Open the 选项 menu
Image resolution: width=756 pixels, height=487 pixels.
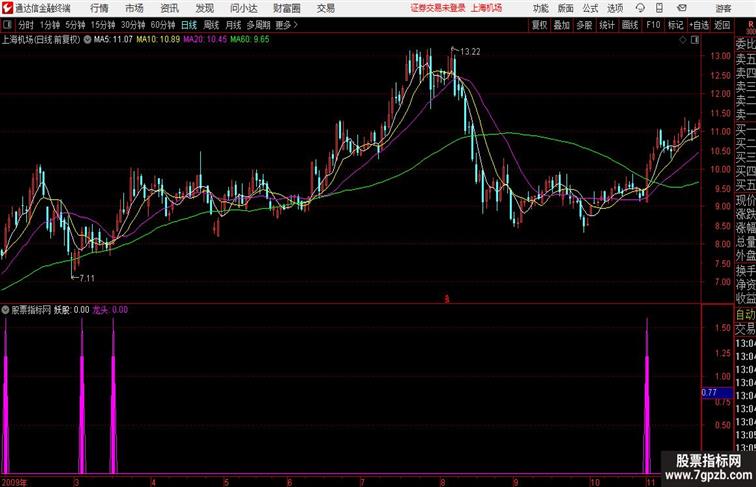(x=615, y=8)
